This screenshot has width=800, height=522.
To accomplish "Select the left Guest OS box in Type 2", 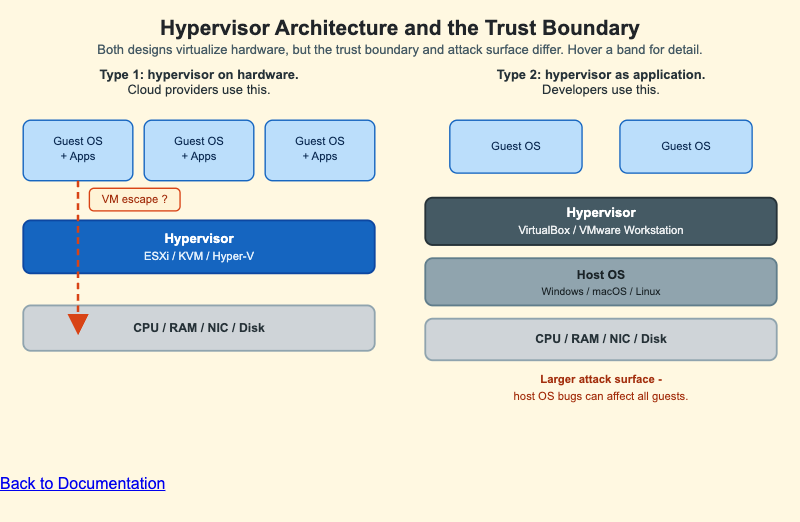I will (516, 147).
